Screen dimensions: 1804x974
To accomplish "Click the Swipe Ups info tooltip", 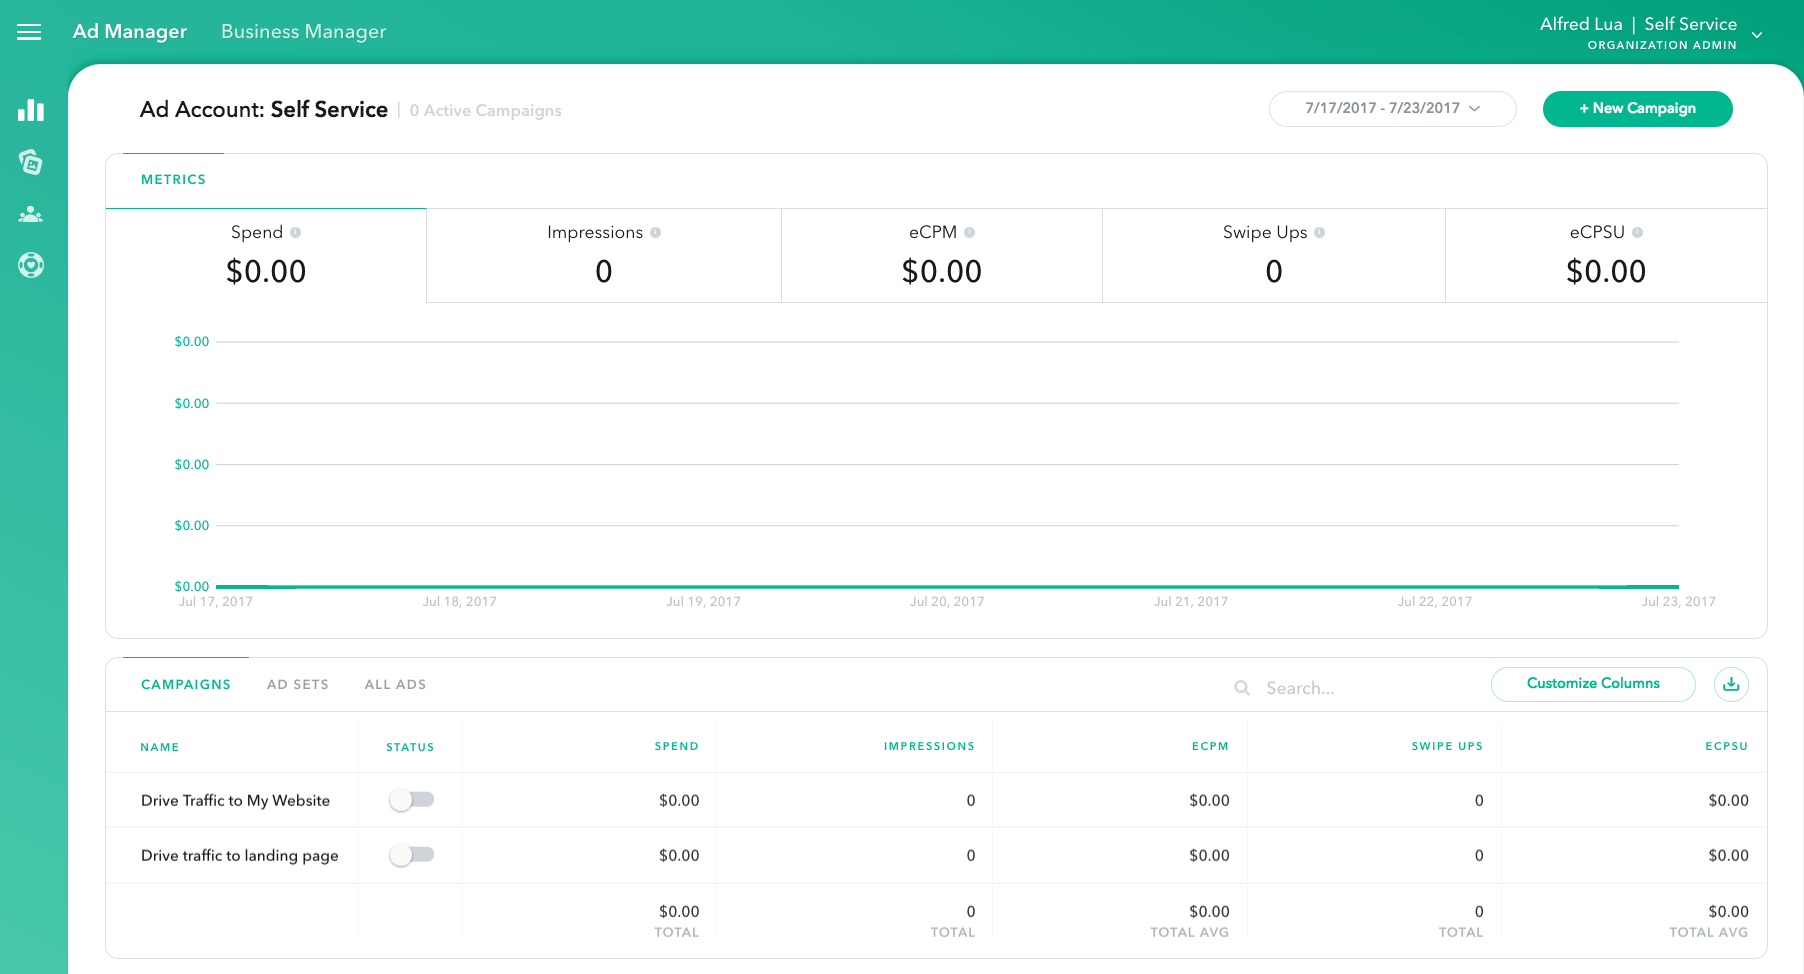I will coord(1321,231).
